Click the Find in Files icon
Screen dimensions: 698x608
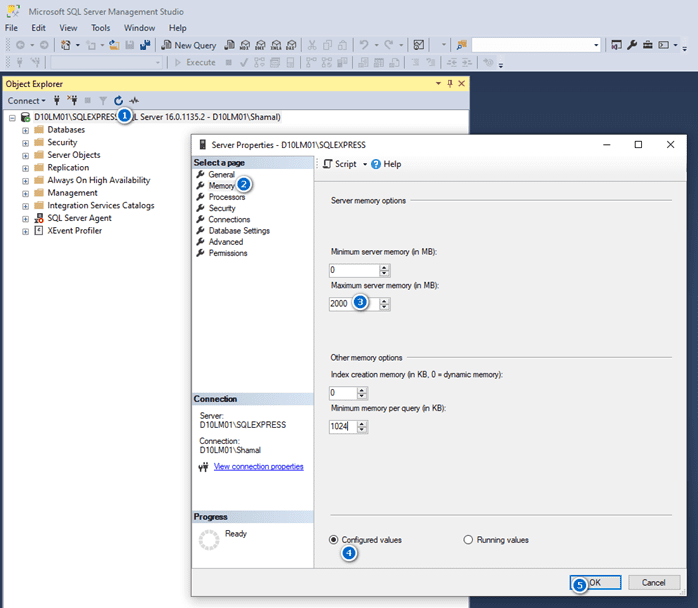(x=462, y=45)
